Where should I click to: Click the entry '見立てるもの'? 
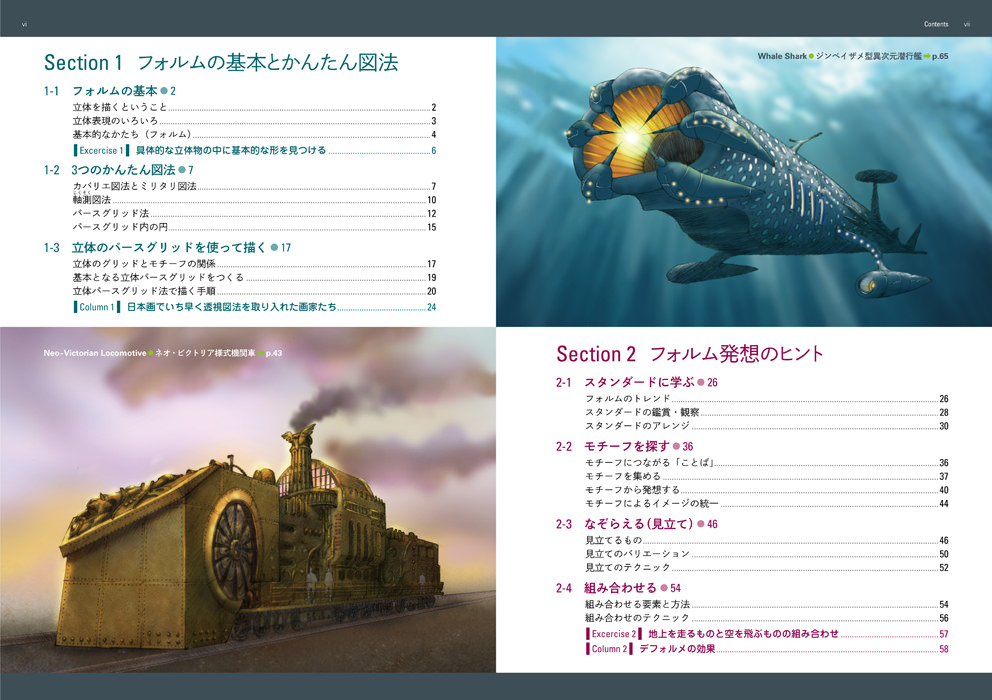[767, 541]
